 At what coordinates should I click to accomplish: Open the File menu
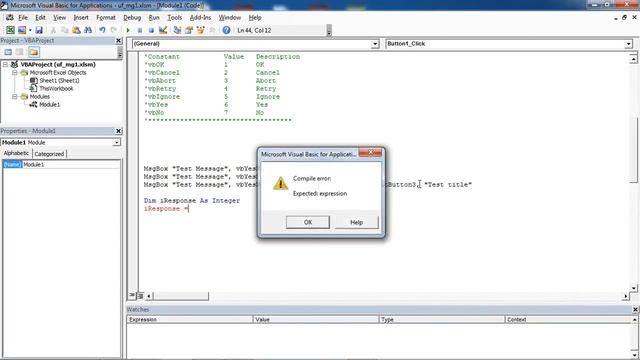[x=23, y=18]
